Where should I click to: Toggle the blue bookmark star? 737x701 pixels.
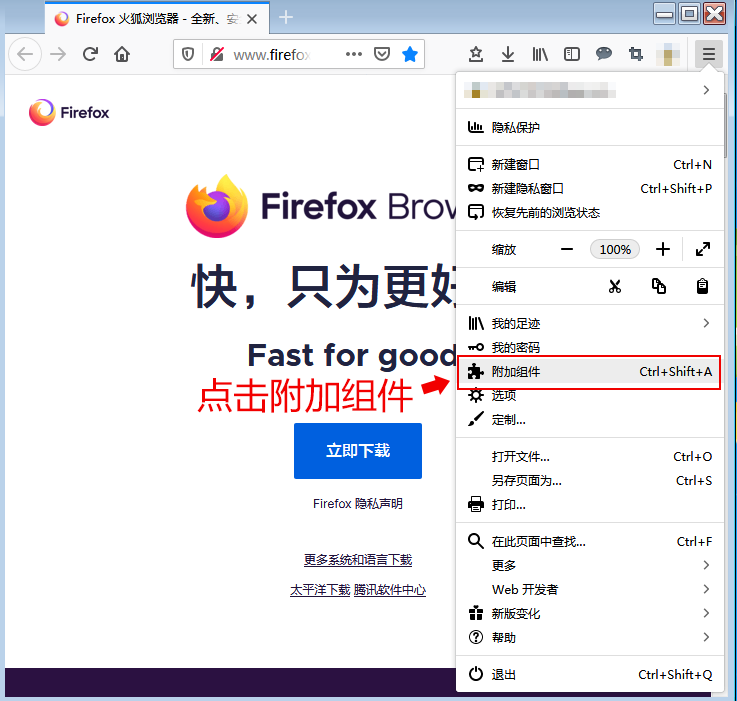pyautogui.click(x=410, y=55)
